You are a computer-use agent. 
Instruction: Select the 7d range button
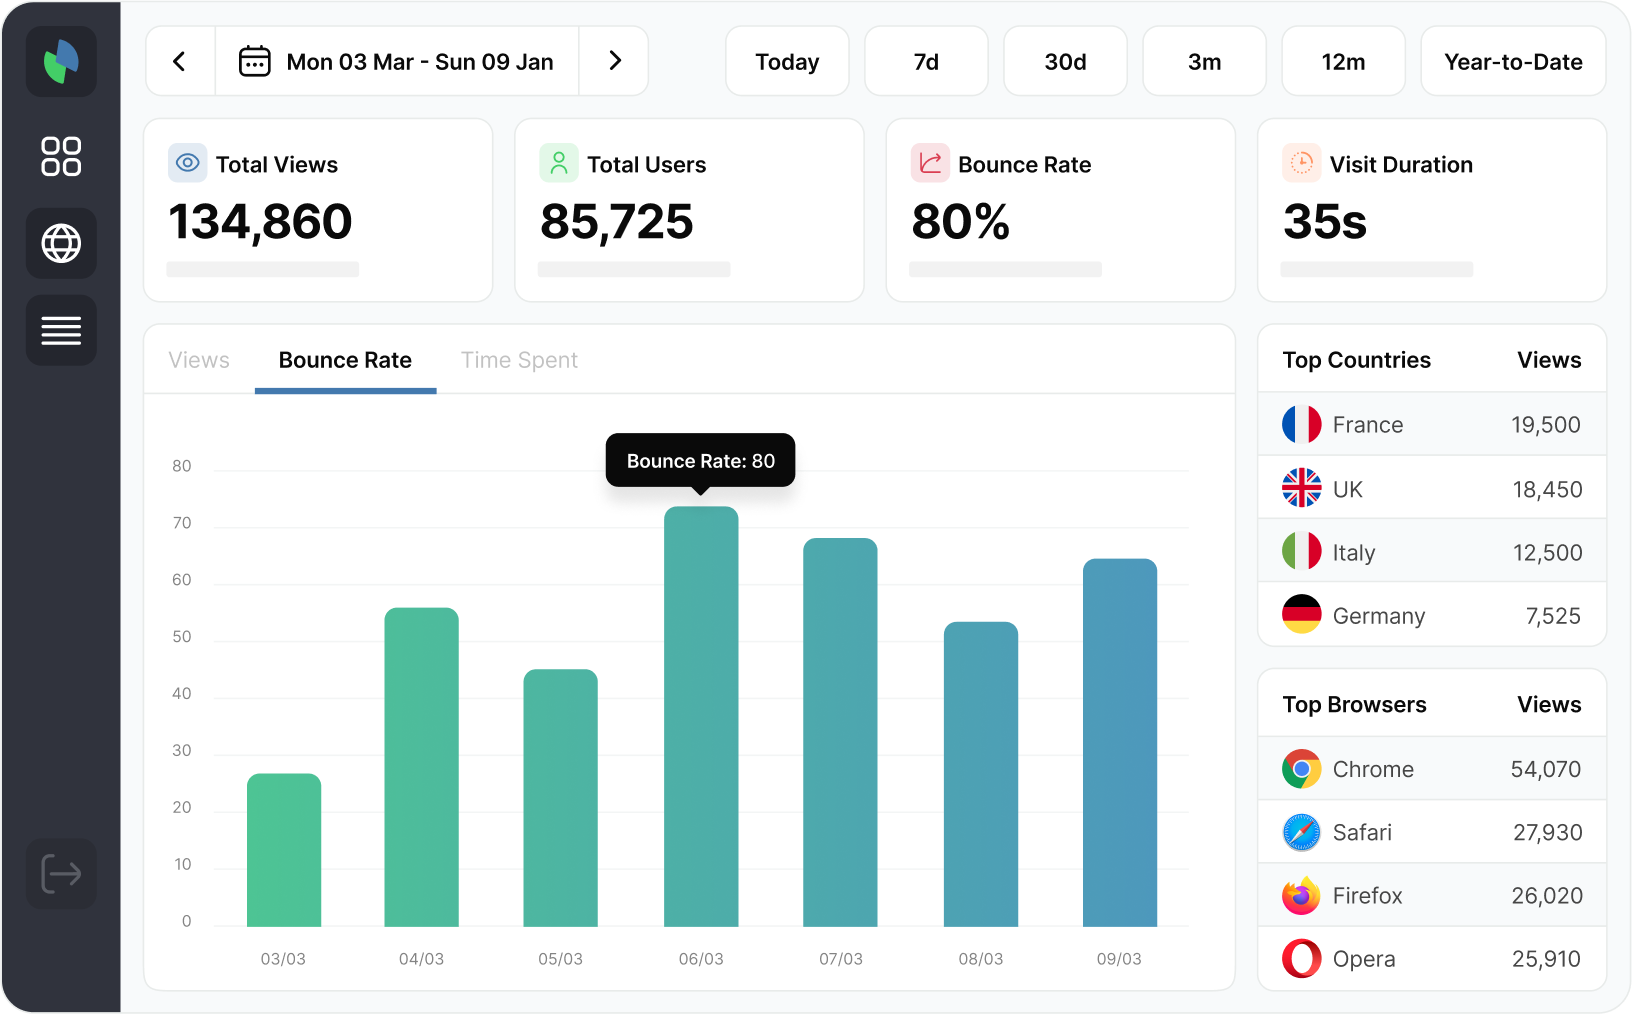coord(926,62)
